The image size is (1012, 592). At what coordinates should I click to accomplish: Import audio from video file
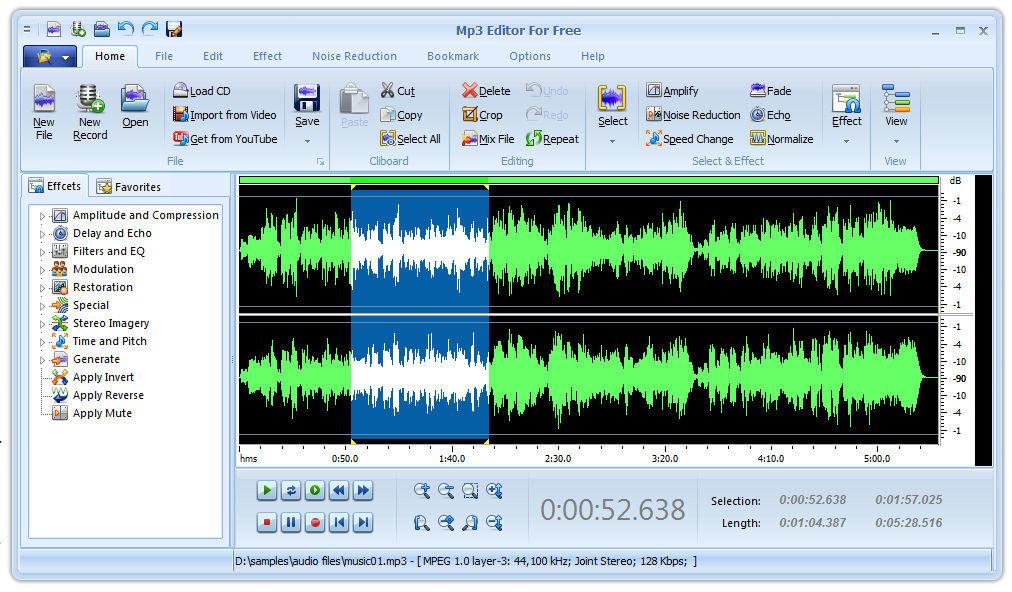225,115
